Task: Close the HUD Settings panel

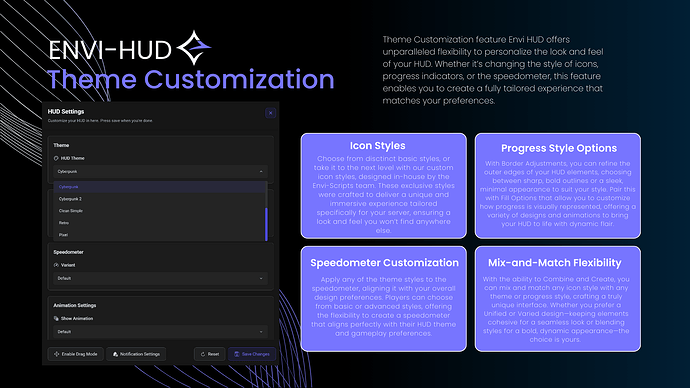Action: click(x=271, y=113)
